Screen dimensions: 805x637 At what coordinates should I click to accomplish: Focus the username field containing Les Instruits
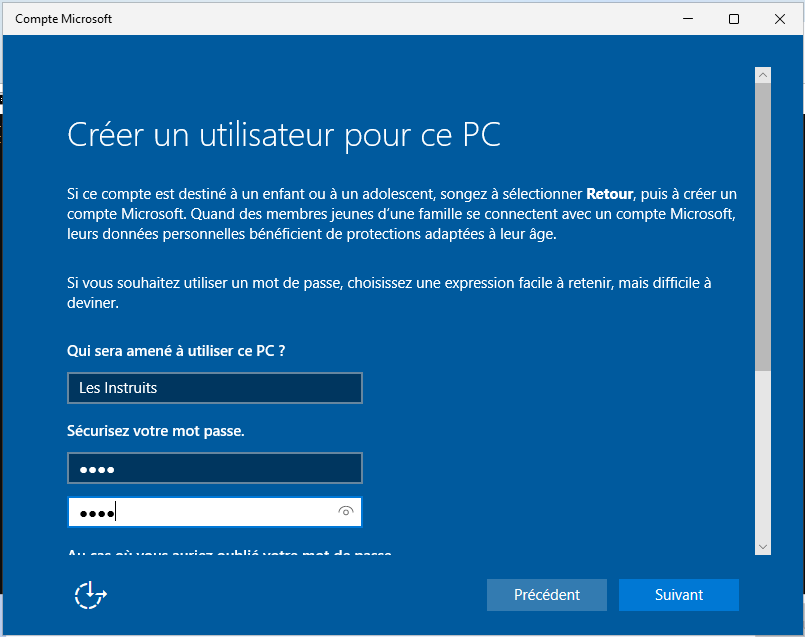pyautogui.click(x=214, y=388)
